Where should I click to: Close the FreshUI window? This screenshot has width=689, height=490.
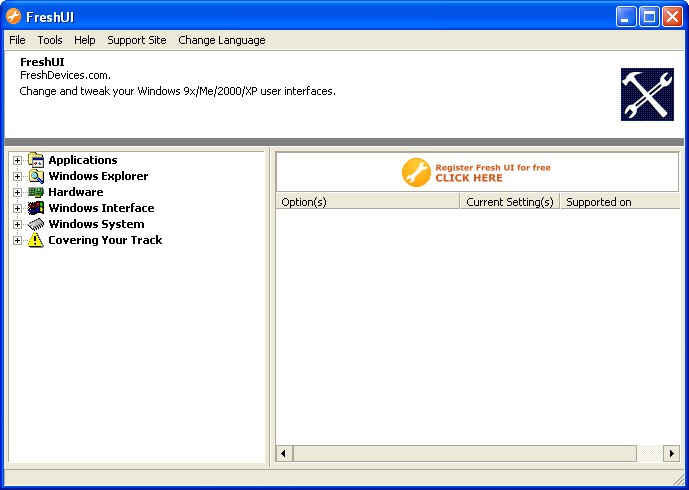pyautogui.click(x=672, y=17)
